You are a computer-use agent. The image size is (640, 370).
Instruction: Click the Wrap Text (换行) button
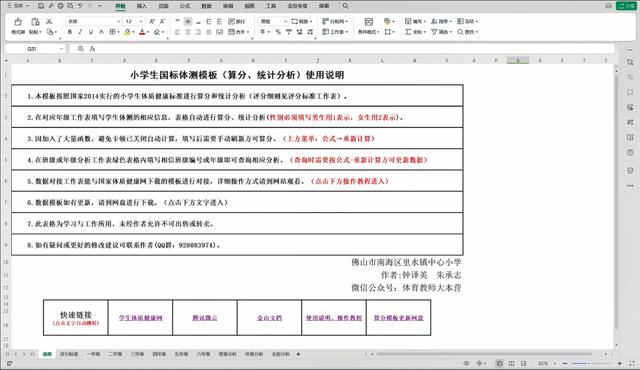[237, 21]
